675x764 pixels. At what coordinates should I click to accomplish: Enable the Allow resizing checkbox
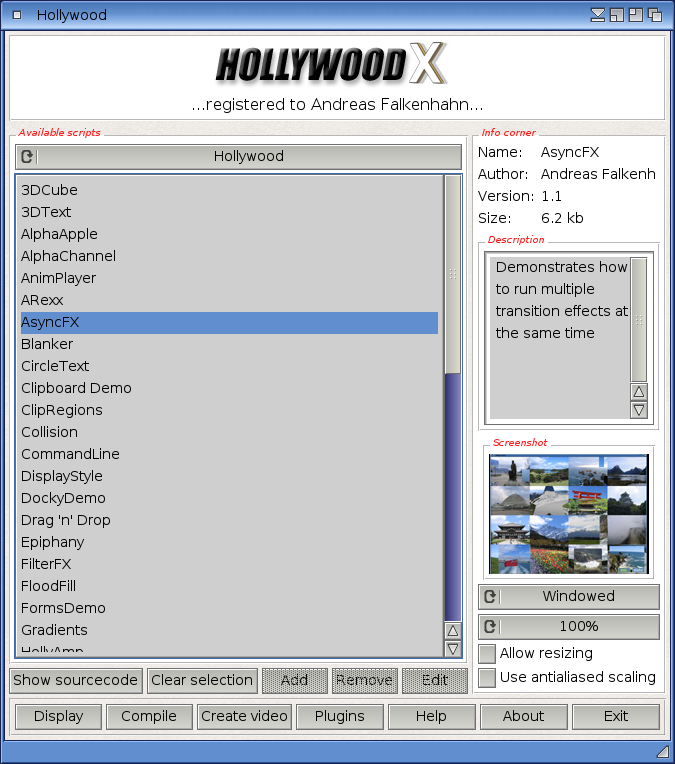click(487, 654)
